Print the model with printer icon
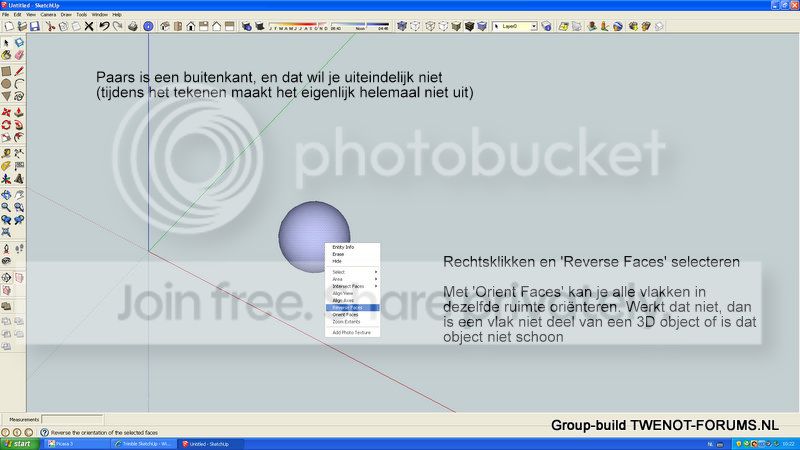800x450 pixels. (x=133, y=26)
